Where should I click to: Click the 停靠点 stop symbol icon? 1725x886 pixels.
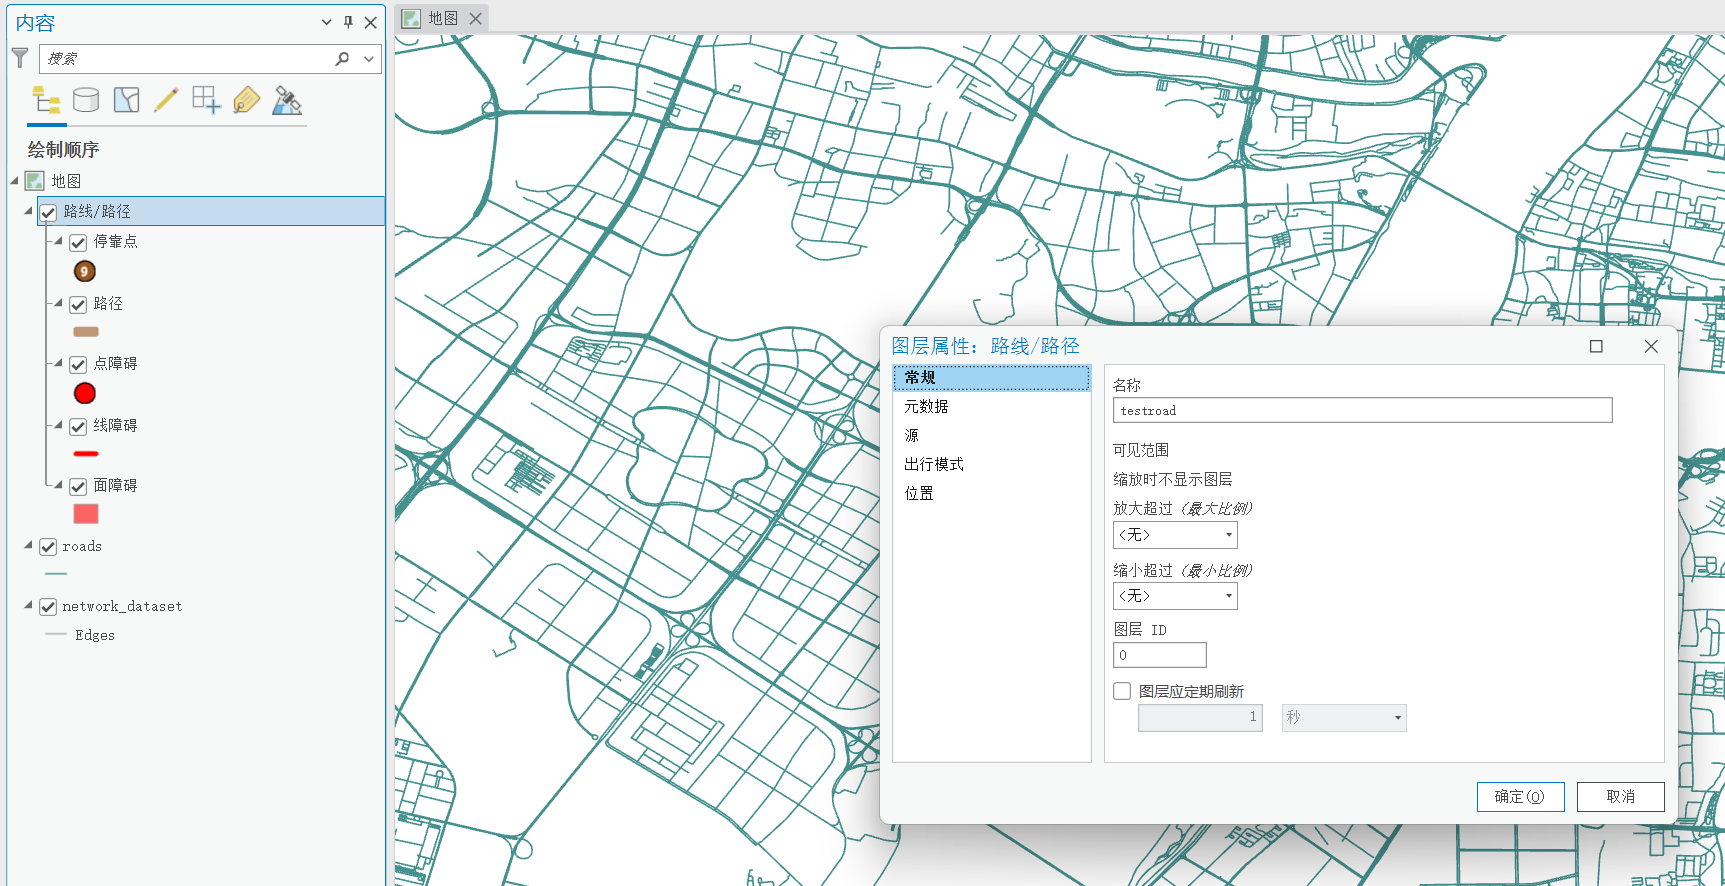[85, 271]
